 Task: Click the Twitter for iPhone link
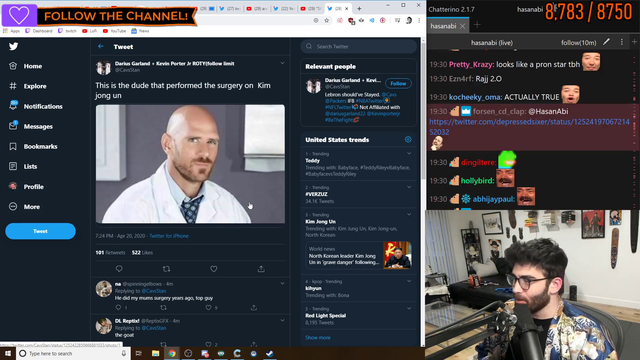coord(169,236)
